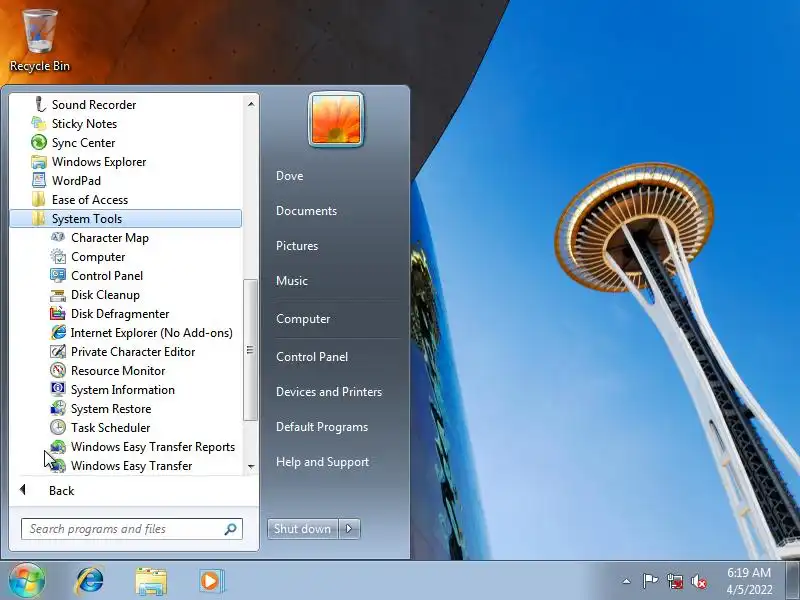Open Dove user folder
The height and width of the screenshot is (600, 800).
tap(289, 176)
